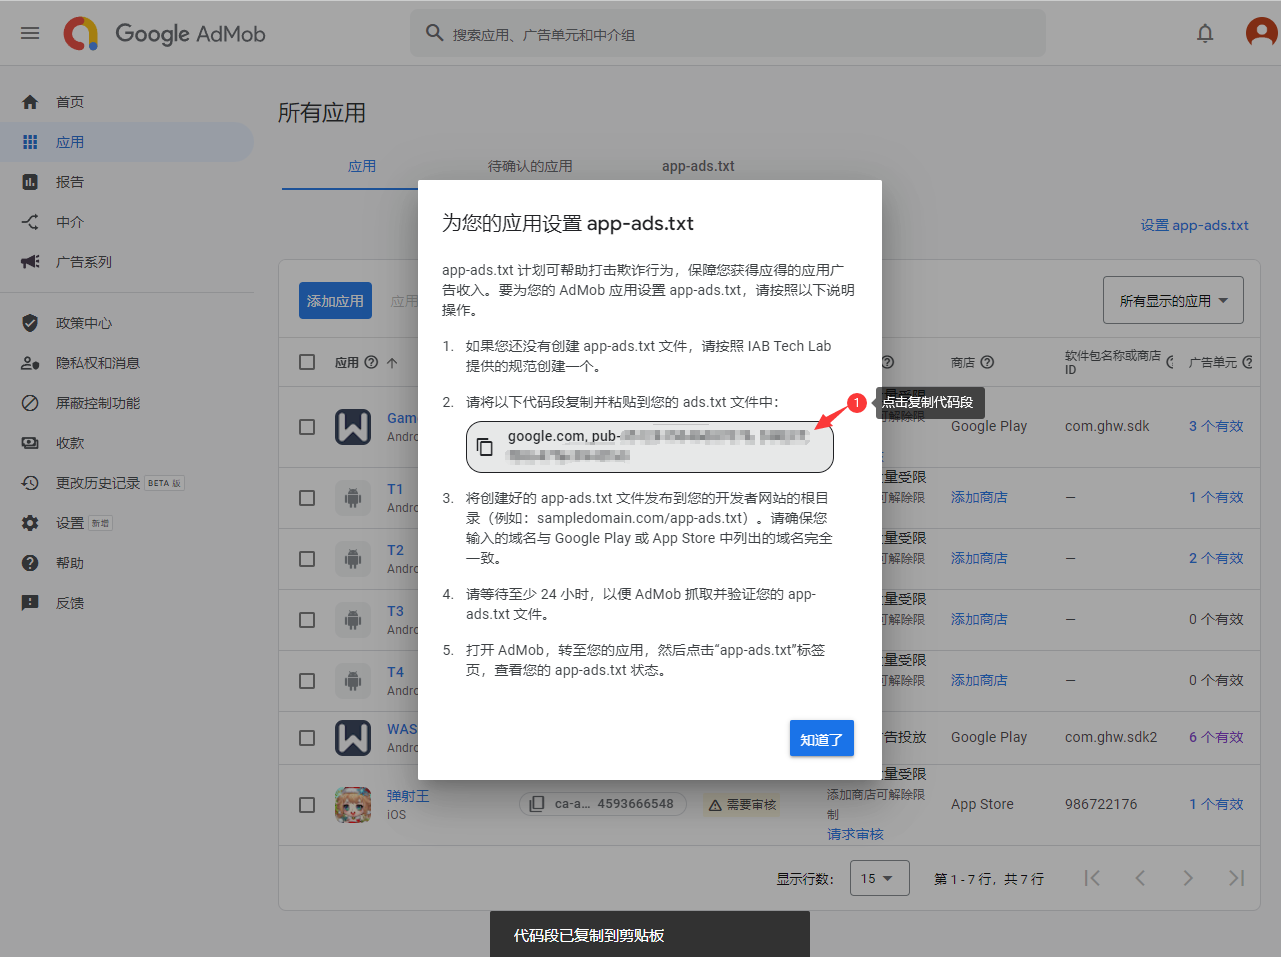The image size is (1281, 957).
Task: Open the 显示行数 rows dropdown
Action: [879, 878]
